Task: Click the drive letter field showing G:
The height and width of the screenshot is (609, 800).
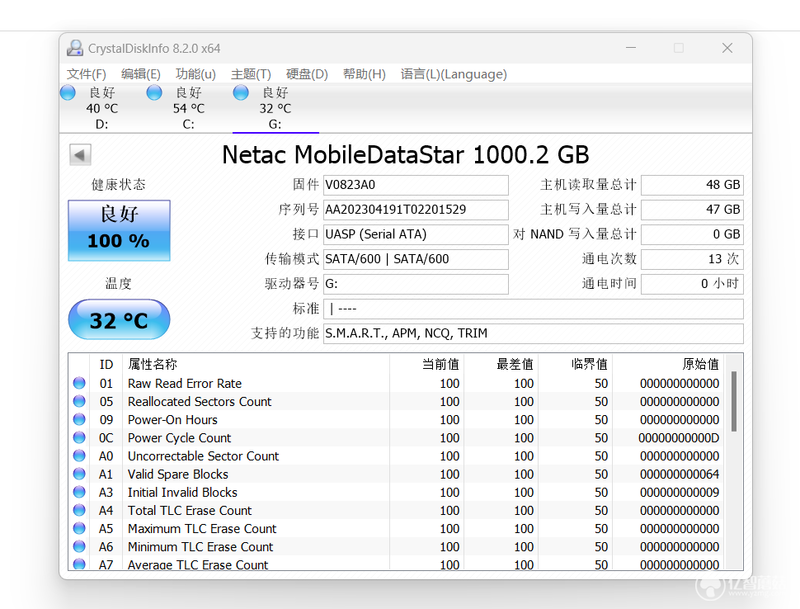Action: pyautogui.click(x=416, y=284)
